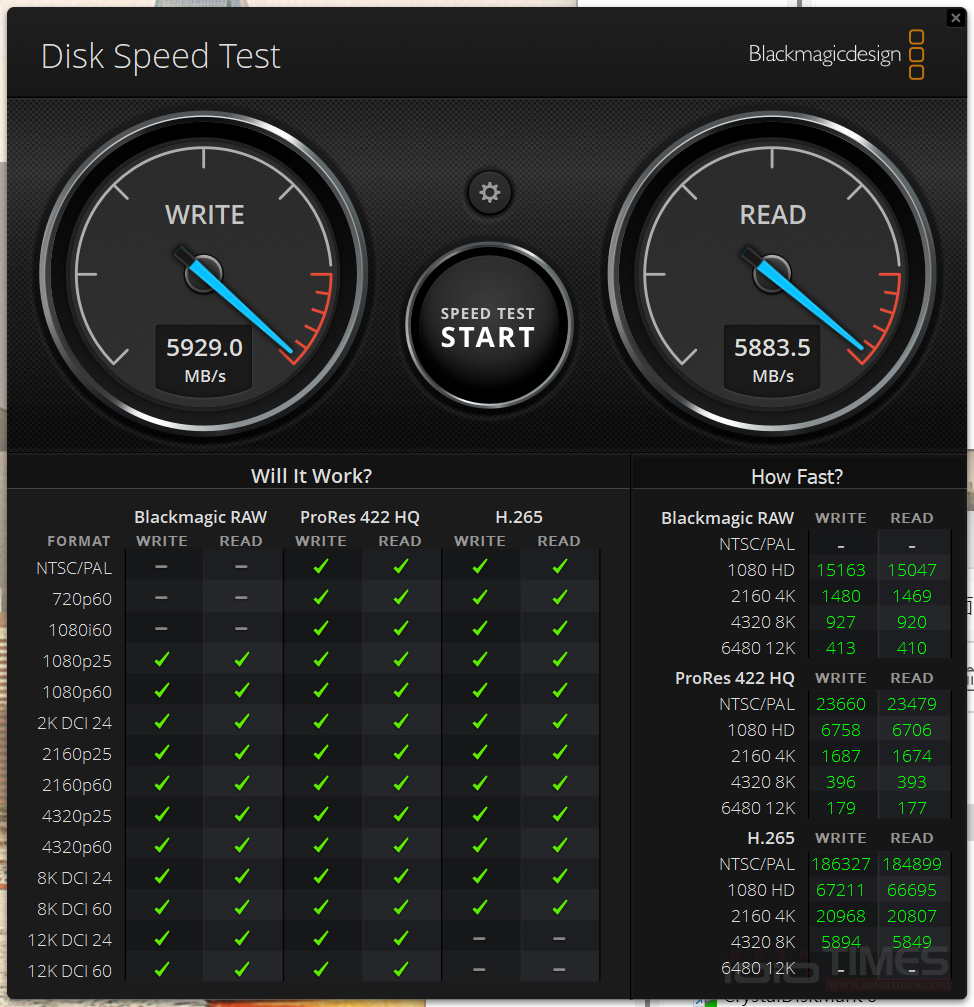The width and height of the screenshot is (974, 1007).
Task: Start the speed test
Action: 489,326
